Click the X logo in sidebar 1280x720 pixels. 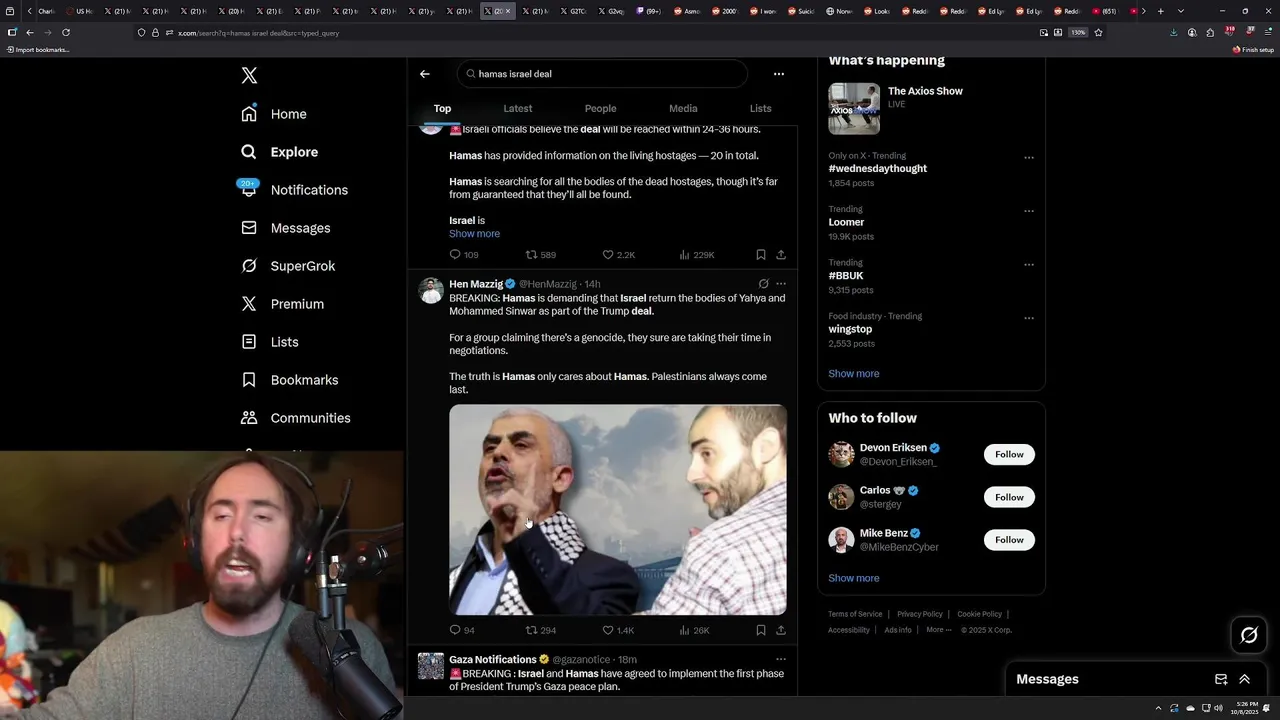[249, 76]
